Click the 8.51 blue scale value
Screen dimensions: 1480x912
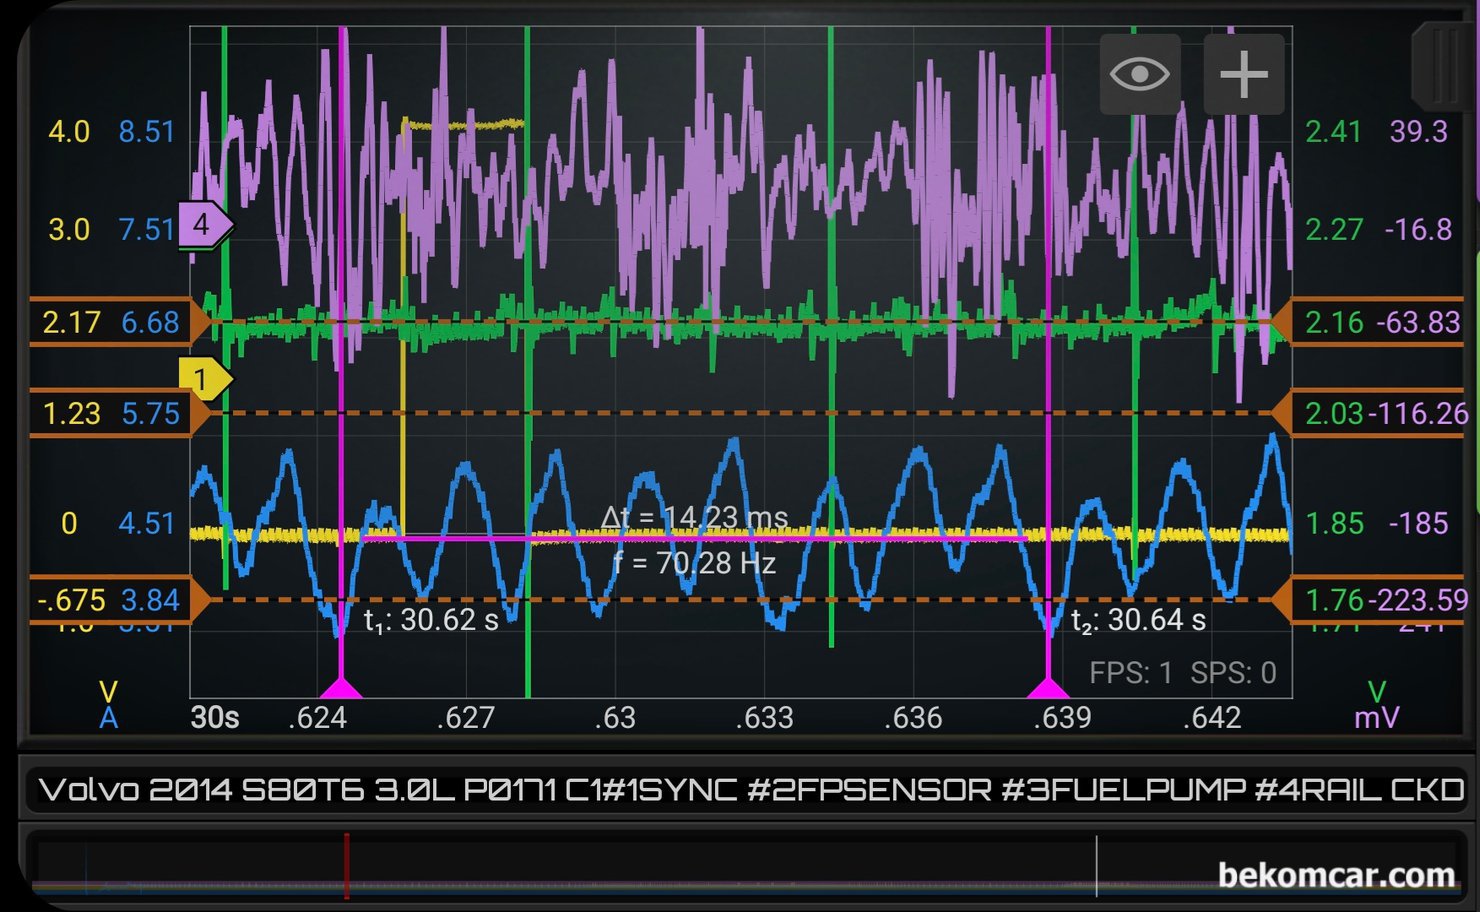(147, 132)
